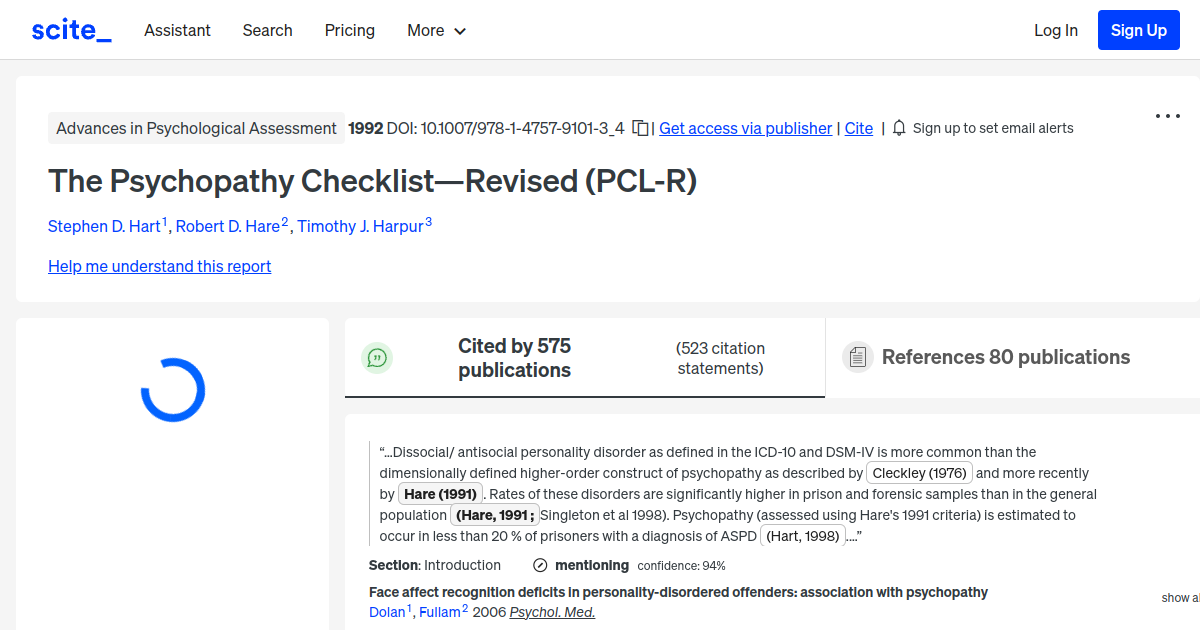1200x630 pixels.
Task: Copy the DOI using the copy icon
Action: click(x=638, y=128)
